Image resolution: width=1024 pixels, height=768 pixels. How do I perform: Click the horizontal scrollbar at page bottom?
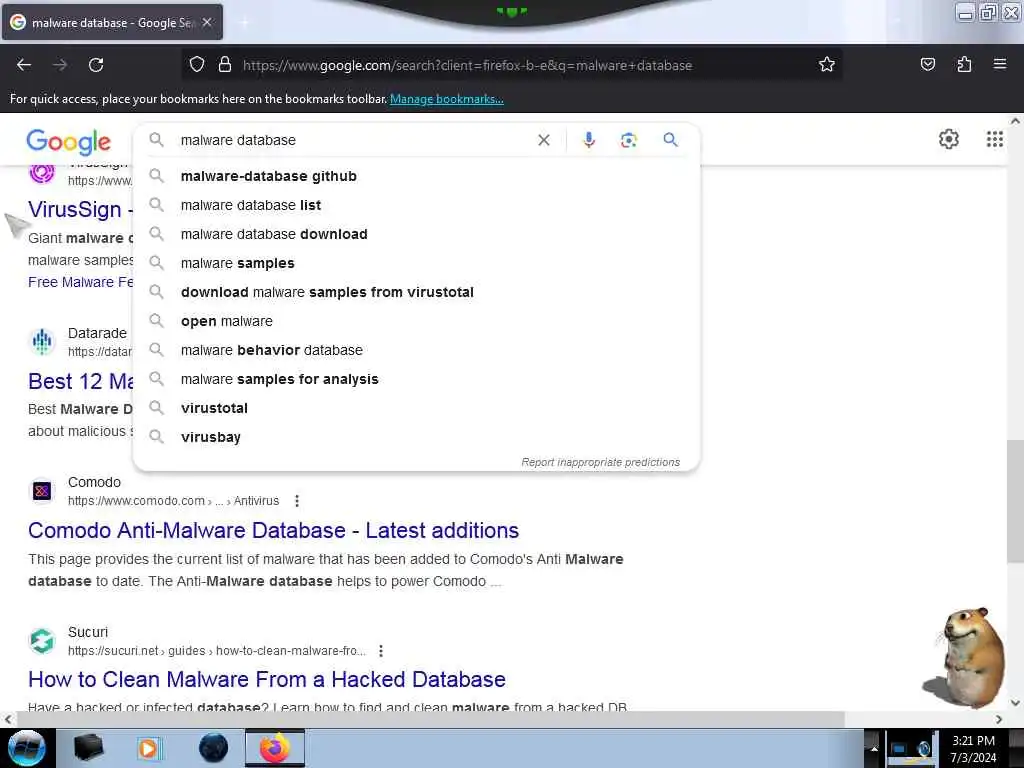(431, 719)
